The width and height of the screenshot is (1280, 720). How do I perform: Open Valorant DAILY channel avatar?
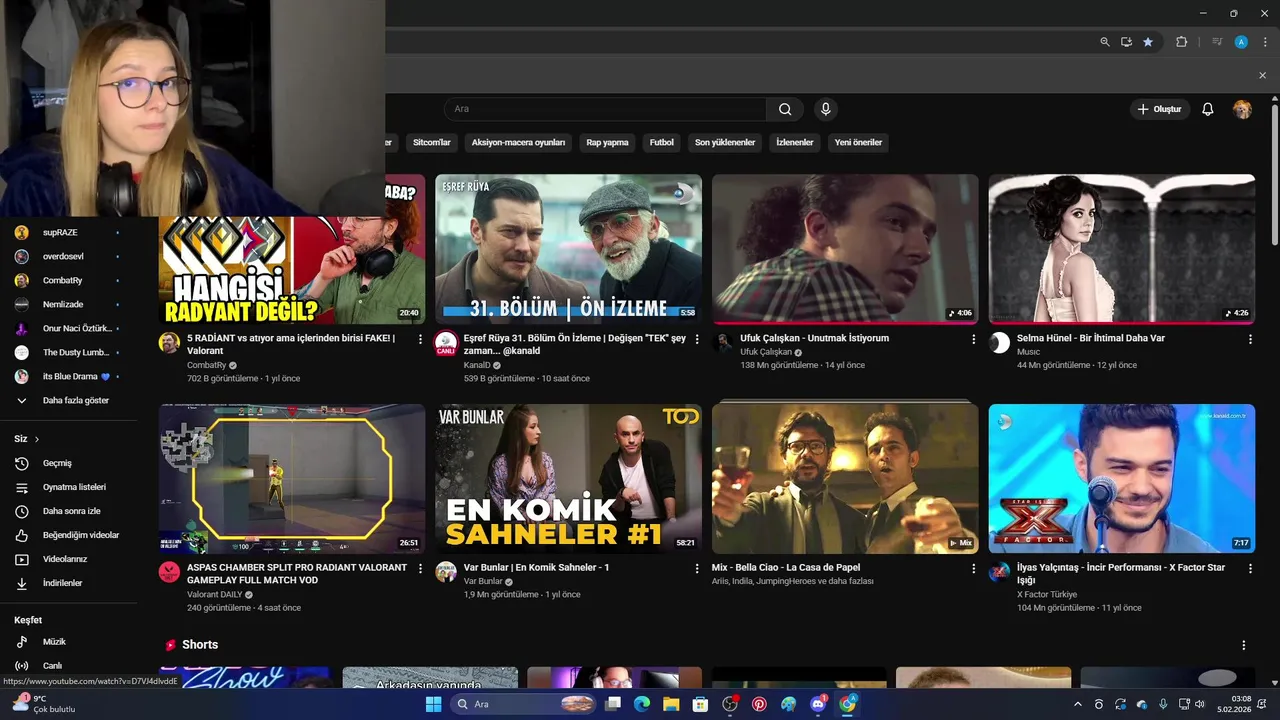(x=169, y=572)
